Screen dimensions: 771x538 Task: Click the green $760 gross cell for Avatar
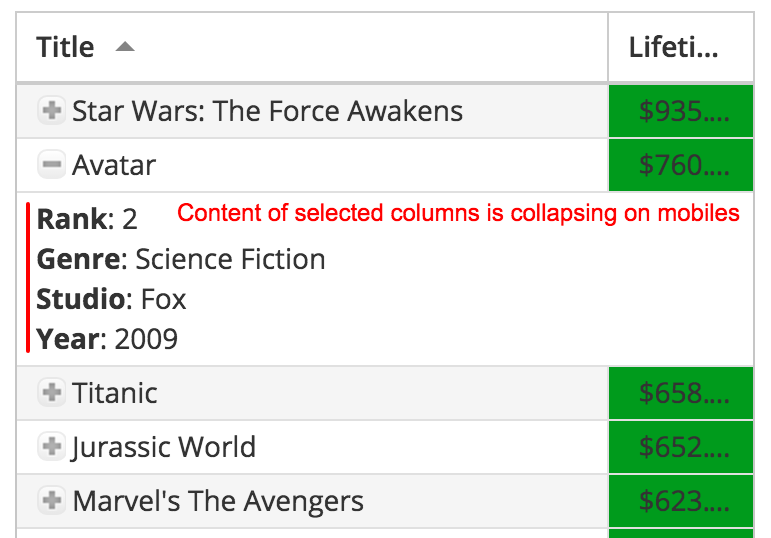pyautogui.click(x=681, y=165)
